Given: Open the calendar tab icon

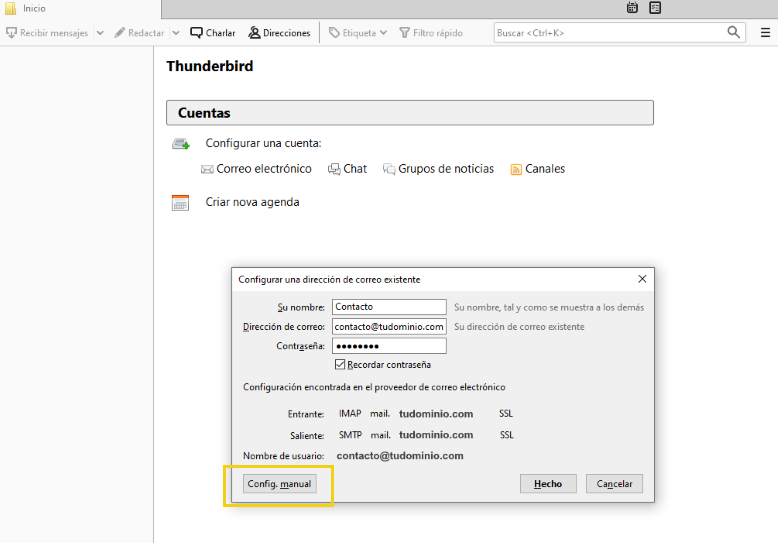Looking at the screenshot, I should click(632, 7).
